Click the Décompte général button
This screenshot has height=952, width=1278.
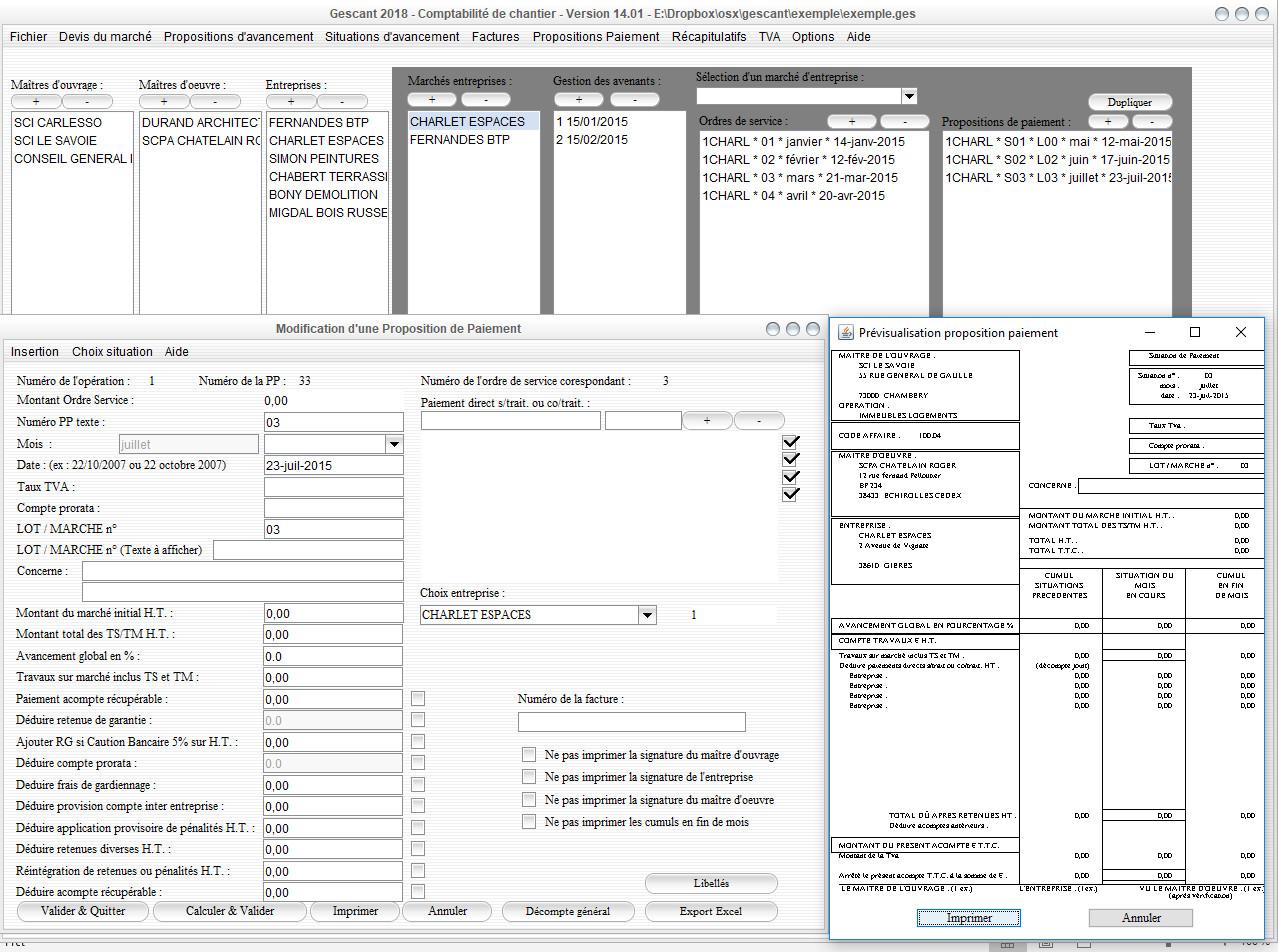568,911
